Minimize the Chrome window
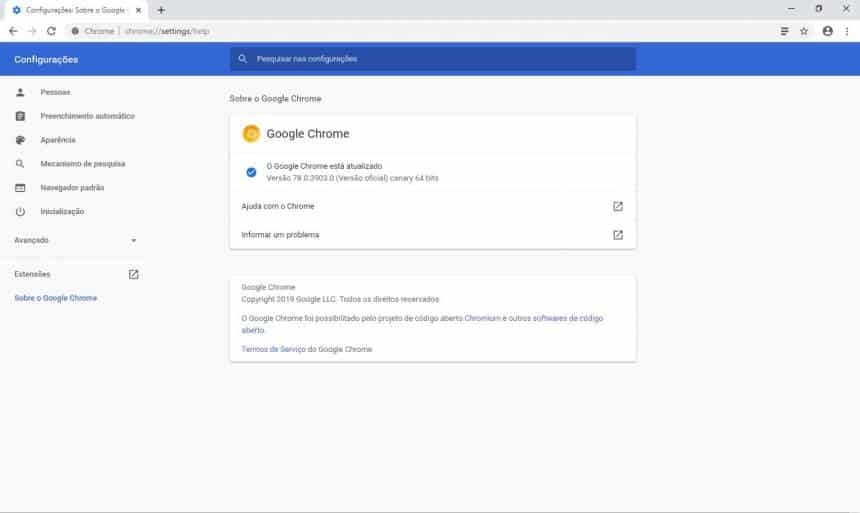The image size is (860, 513). (x=791, y=9)
